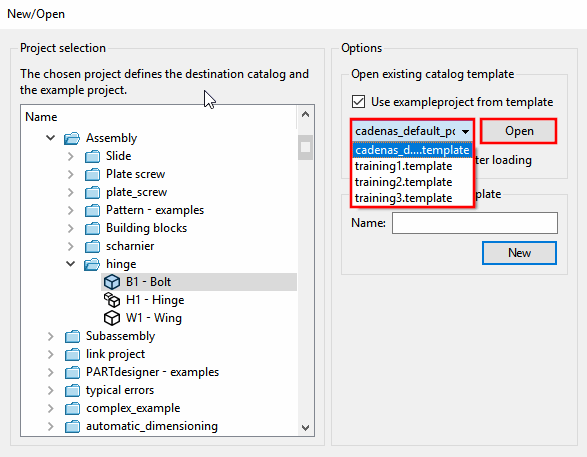Select the W1 - Wing cube icon

pos(112,318)
